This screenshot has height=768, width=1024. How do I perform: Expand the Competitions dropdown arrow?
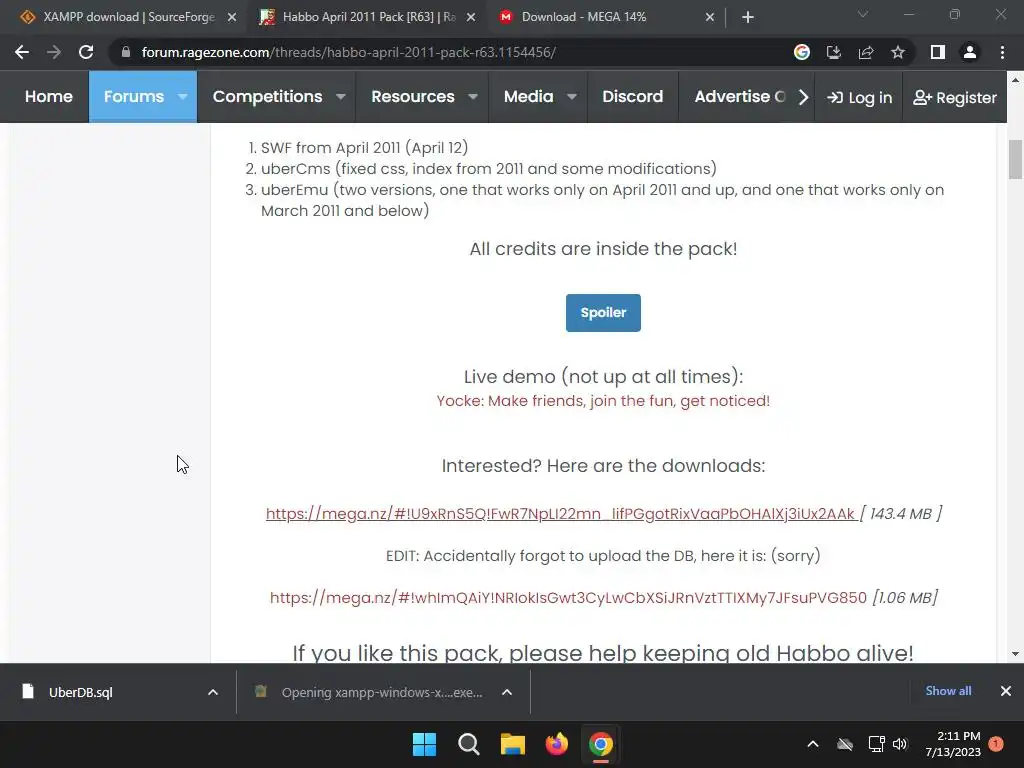point(341,97)
